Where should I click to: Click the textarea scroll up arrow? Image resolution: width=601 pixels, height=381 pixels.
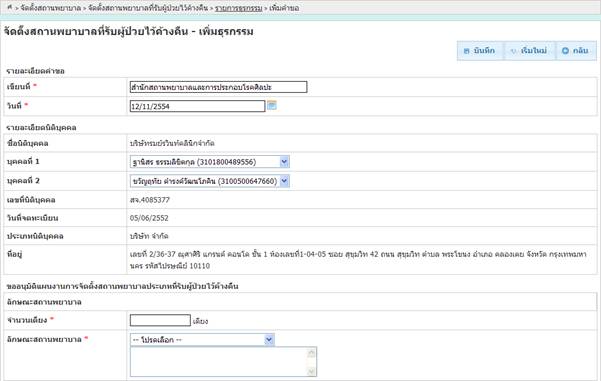point(312,353)
